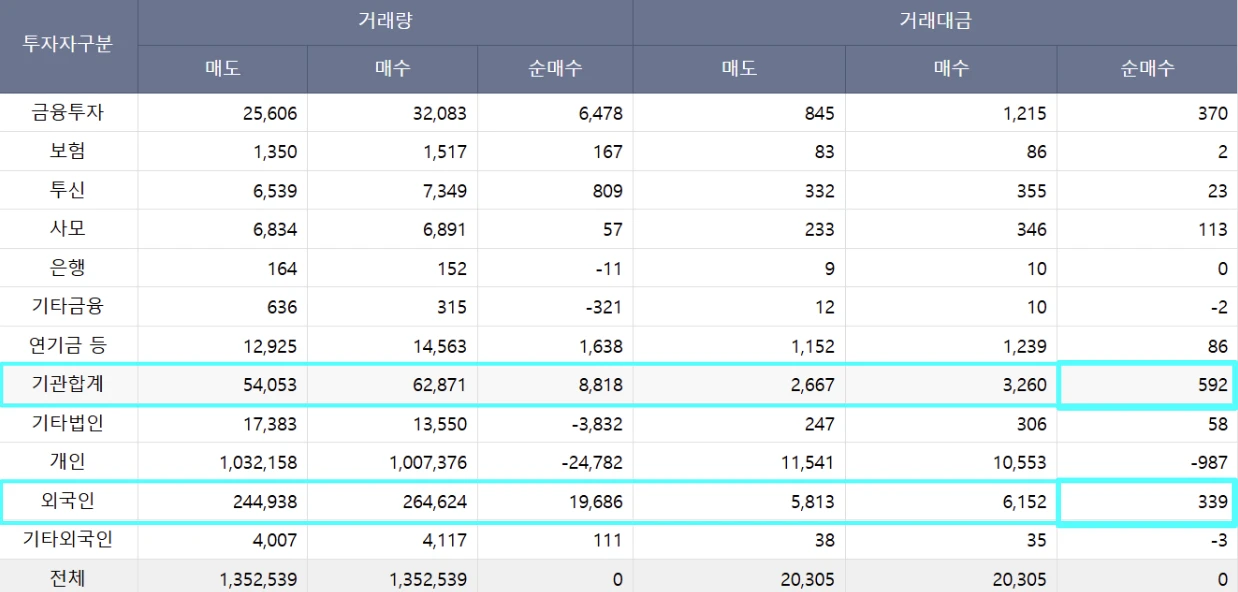Click the 매도 header under 거래량
Viewport: 1238px width, 592px height.
[222, 69]
